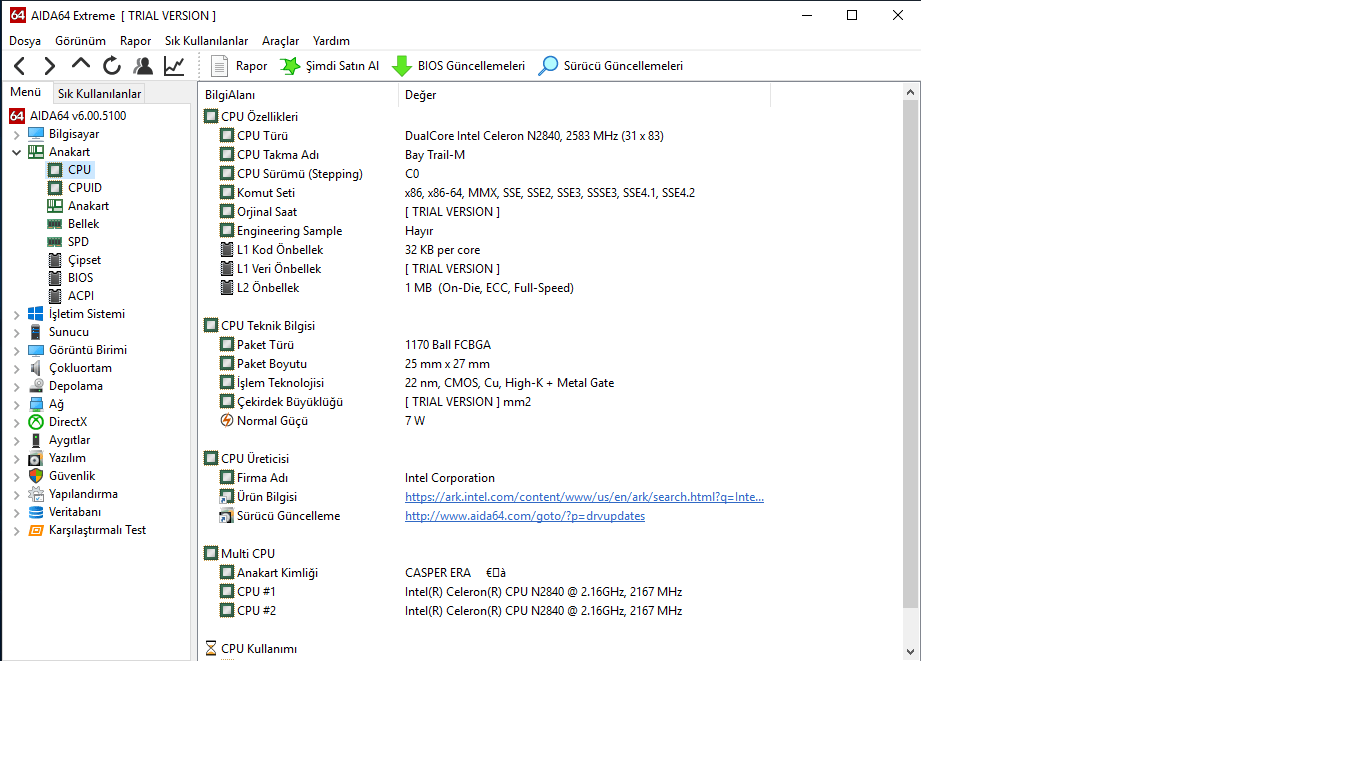The width and height of the screenshot is (1366, 768).
Task: Select the ACPI chip icon
Action: pos(55,296)
